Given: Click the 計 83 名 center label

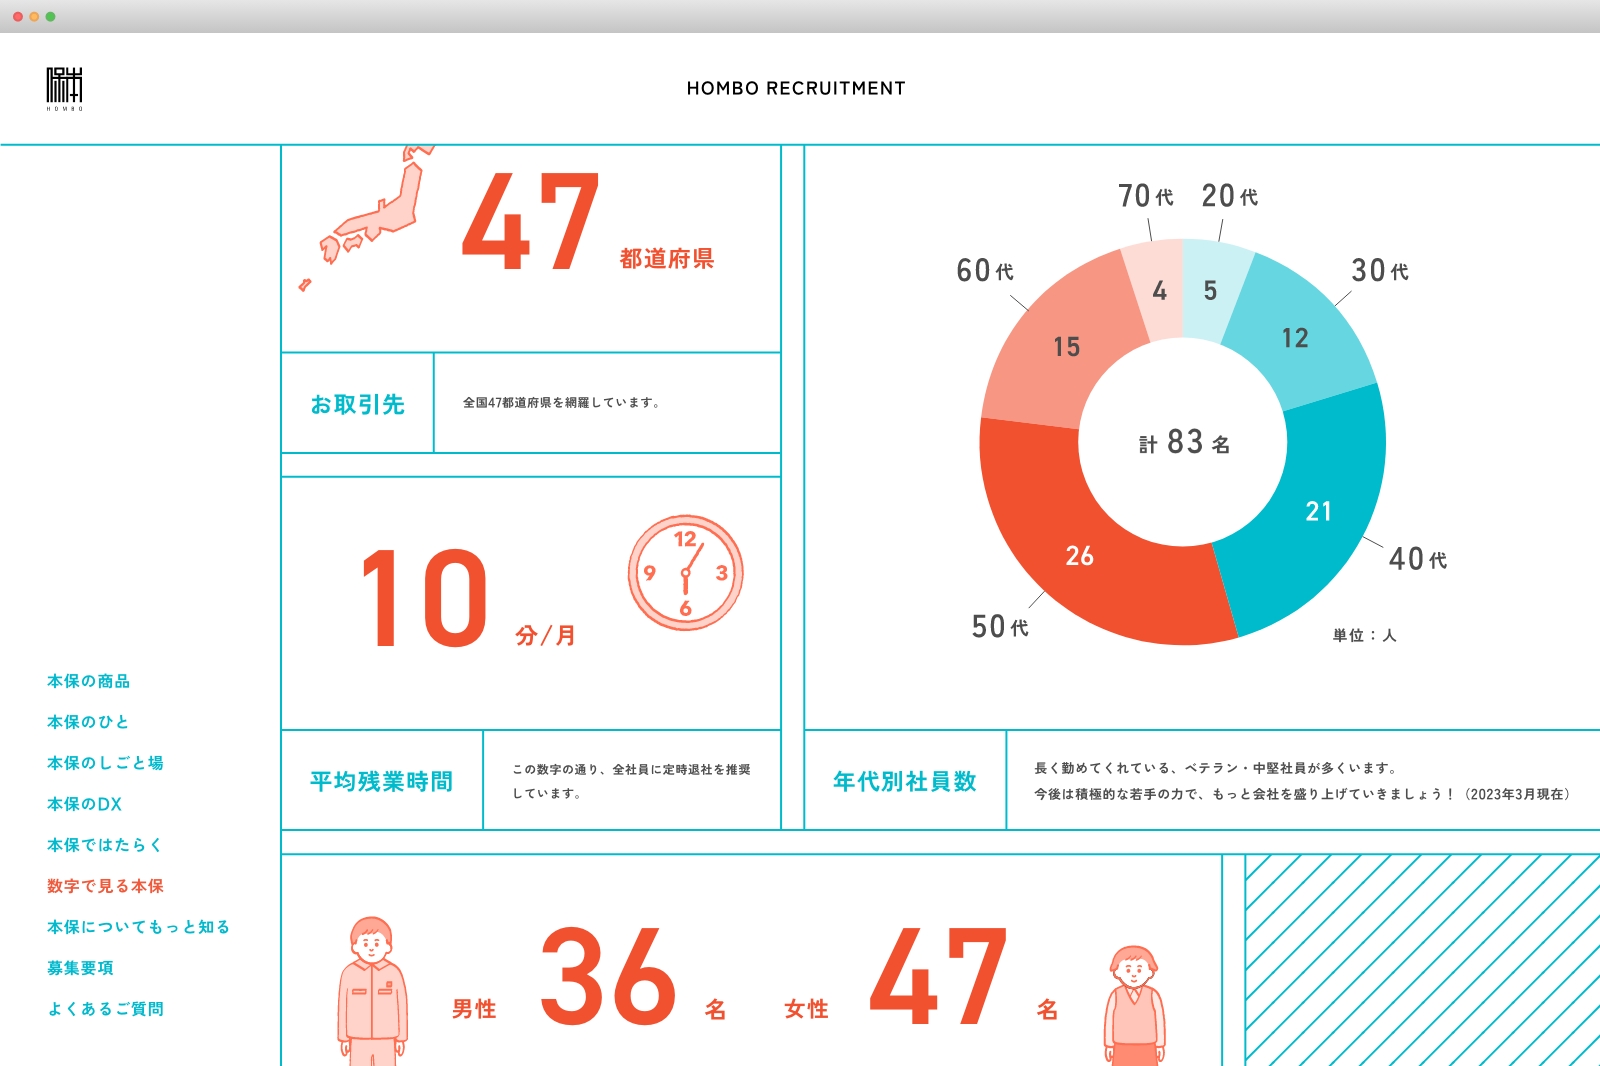Looking at the screenshot, I should [x=1184, y=442].
